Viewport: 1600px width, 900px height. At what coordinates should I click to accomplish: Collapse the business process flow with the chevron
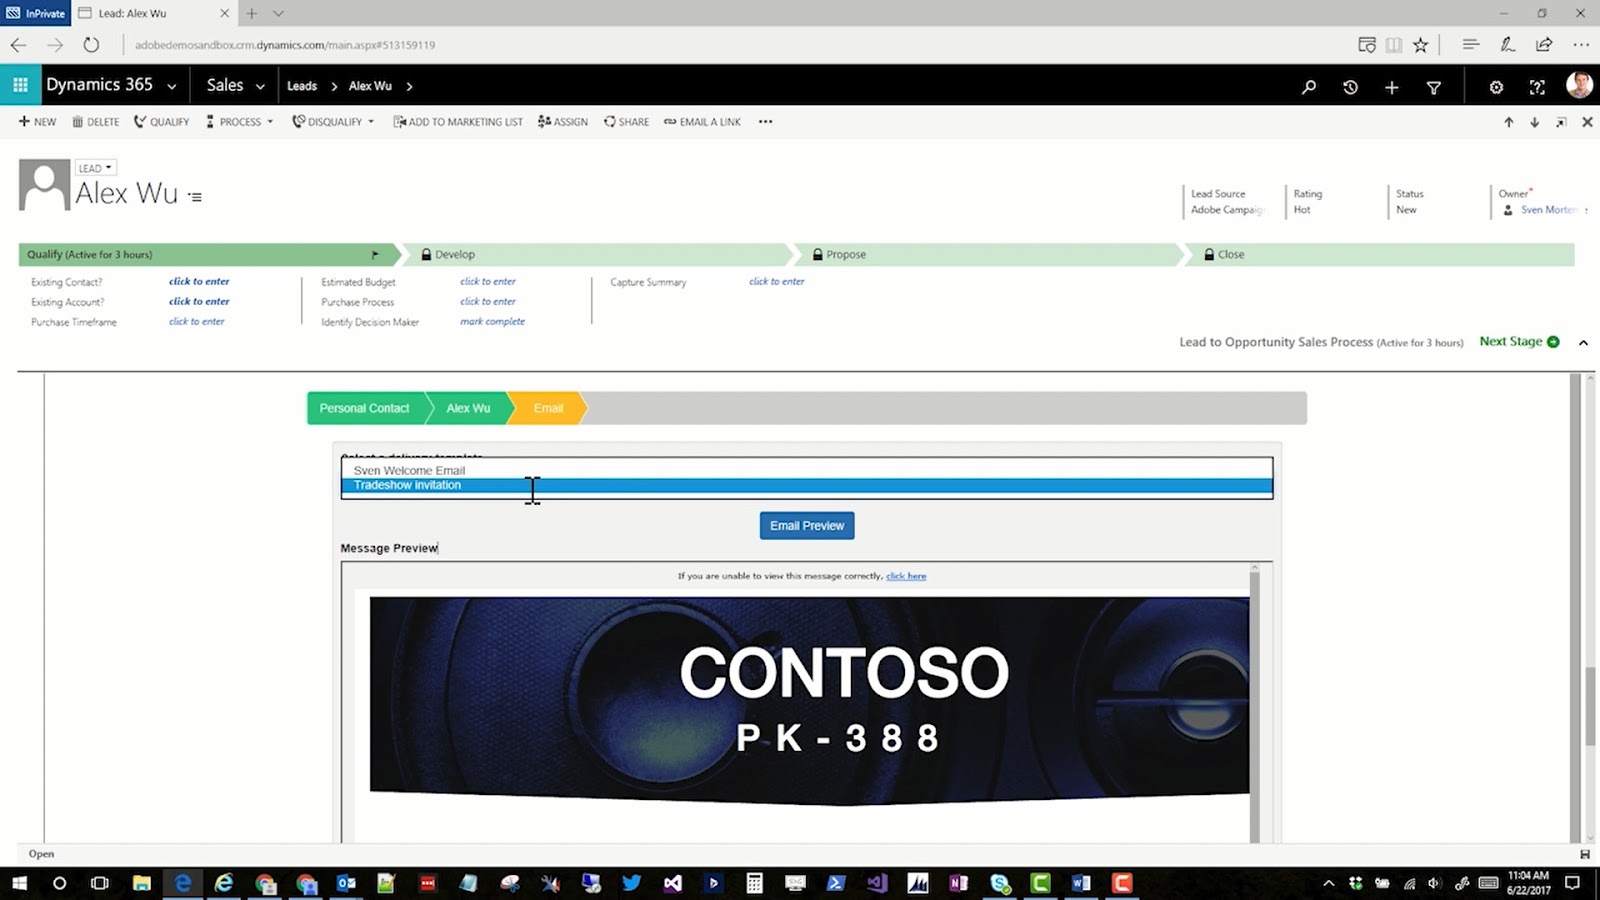[1583, 343]
